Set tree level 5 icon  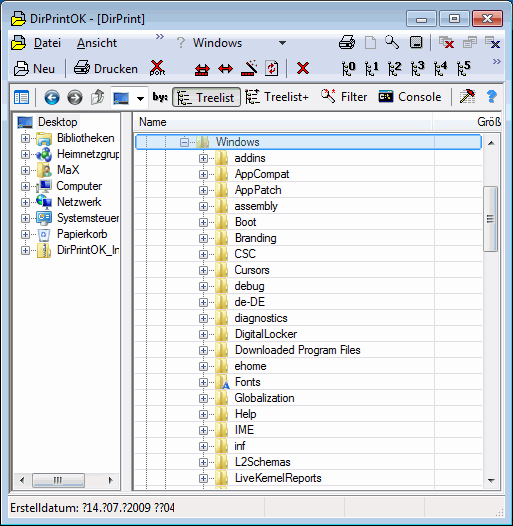pyautogui.click(x=464, y=68)
